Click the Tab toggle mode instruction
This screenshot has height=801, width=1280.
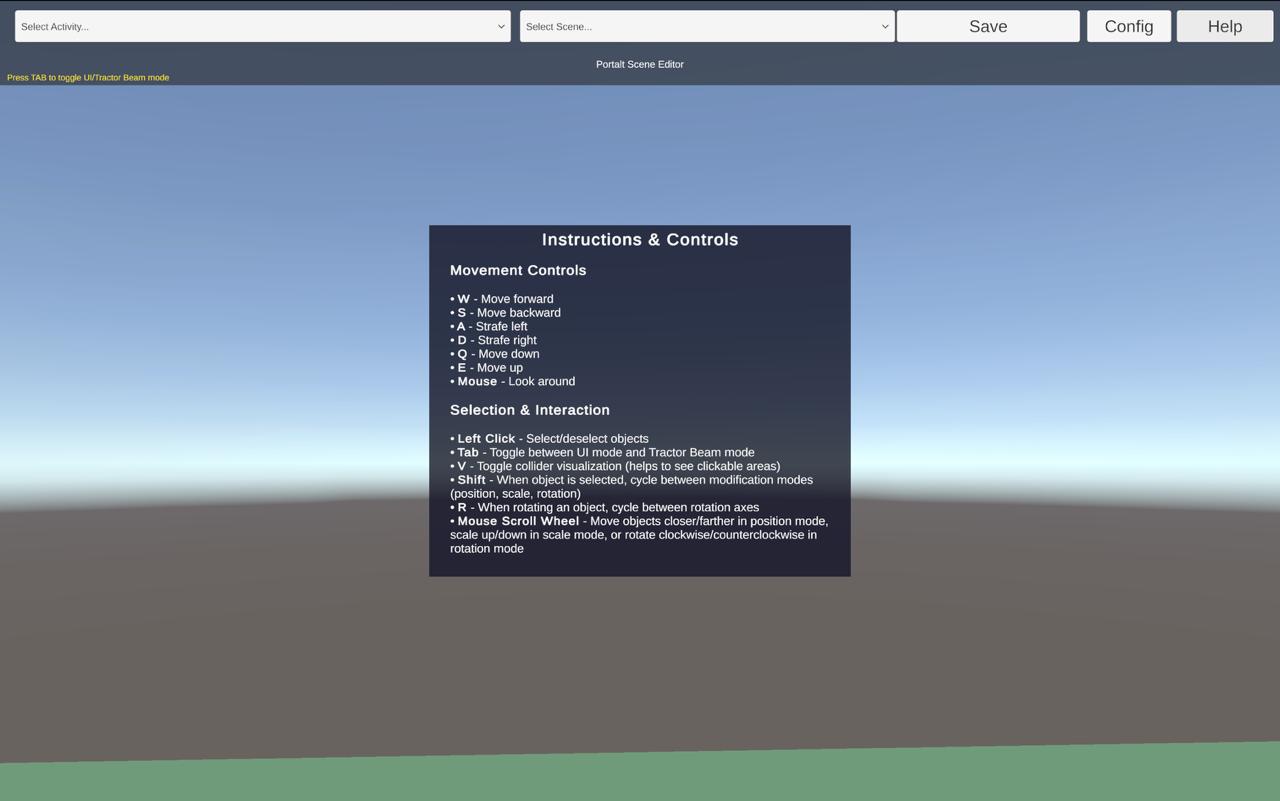[x=604, y=452]
